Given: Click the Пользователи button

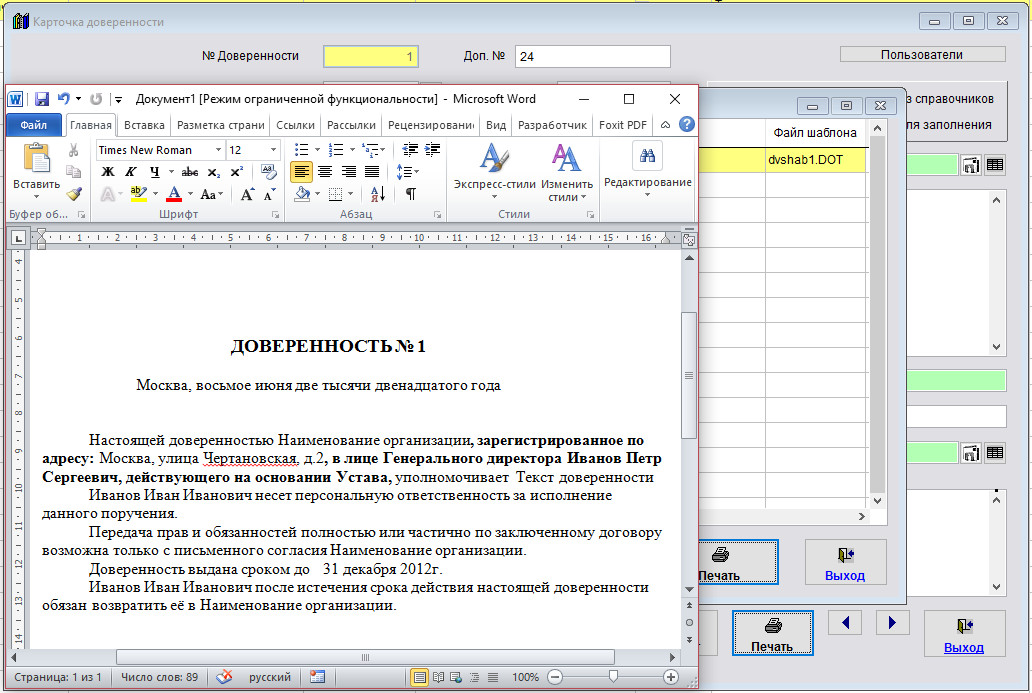Looking at the screenshot, I should pyautogui.click(x=922, y=55).
